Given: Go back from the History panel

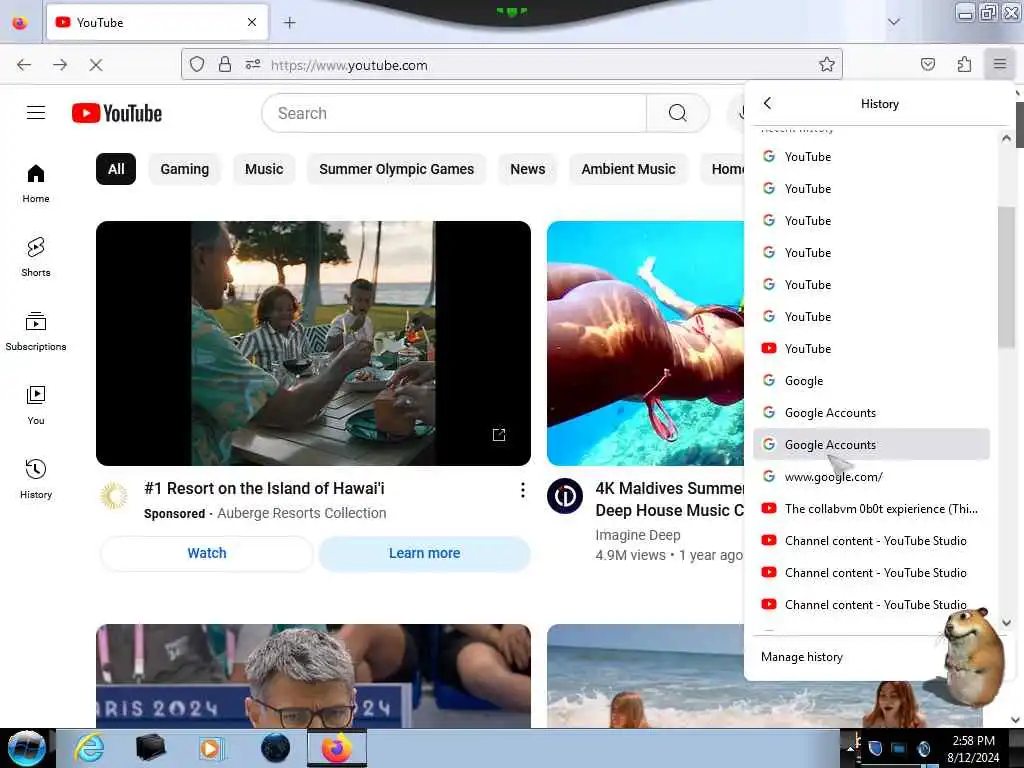Looking at the screenshot, I should click(x=767, y=103).
